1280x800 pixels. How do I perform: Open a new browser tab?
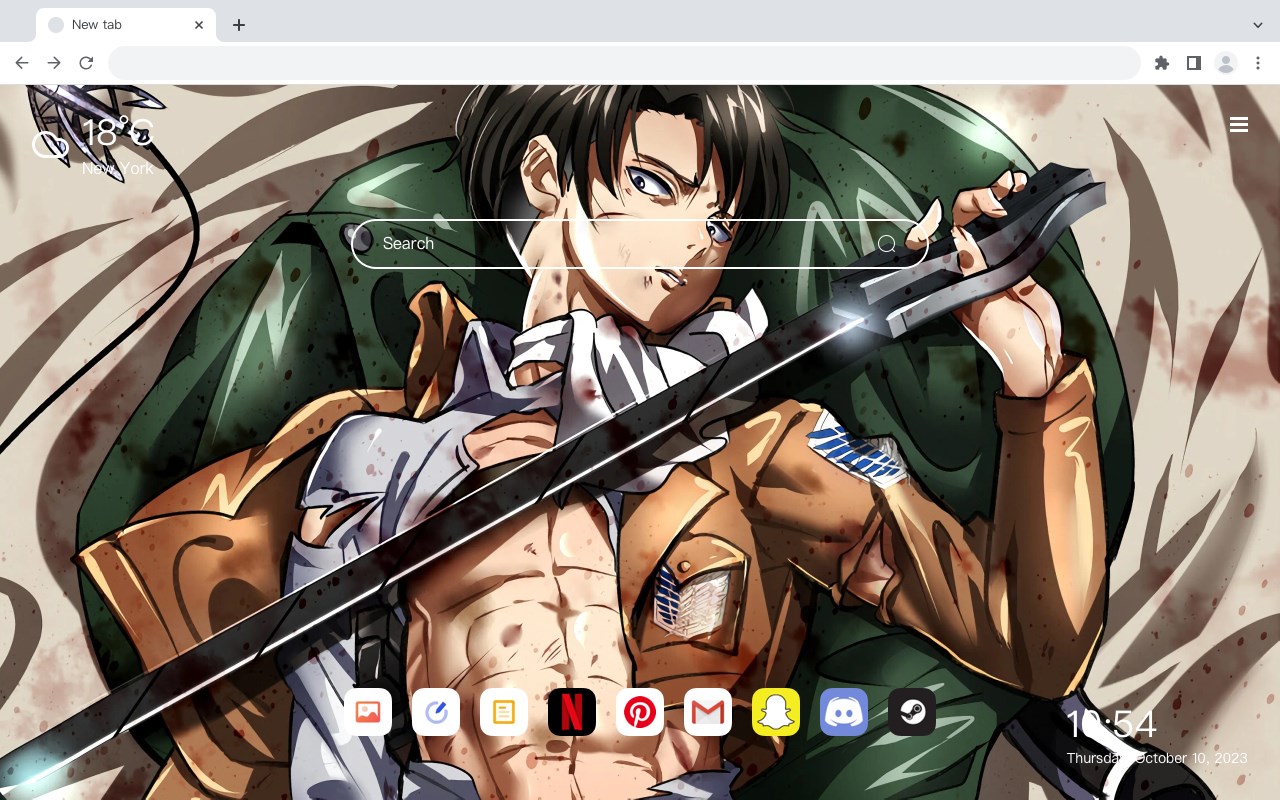[238, 25]
